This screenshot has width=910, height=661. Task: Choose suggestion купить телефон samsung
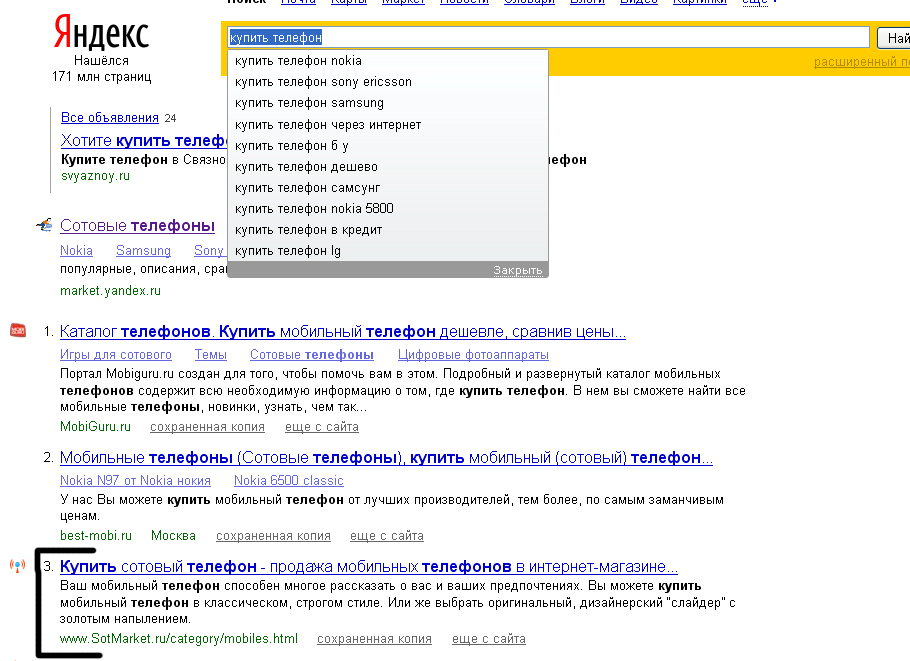[x=388, y=103]
